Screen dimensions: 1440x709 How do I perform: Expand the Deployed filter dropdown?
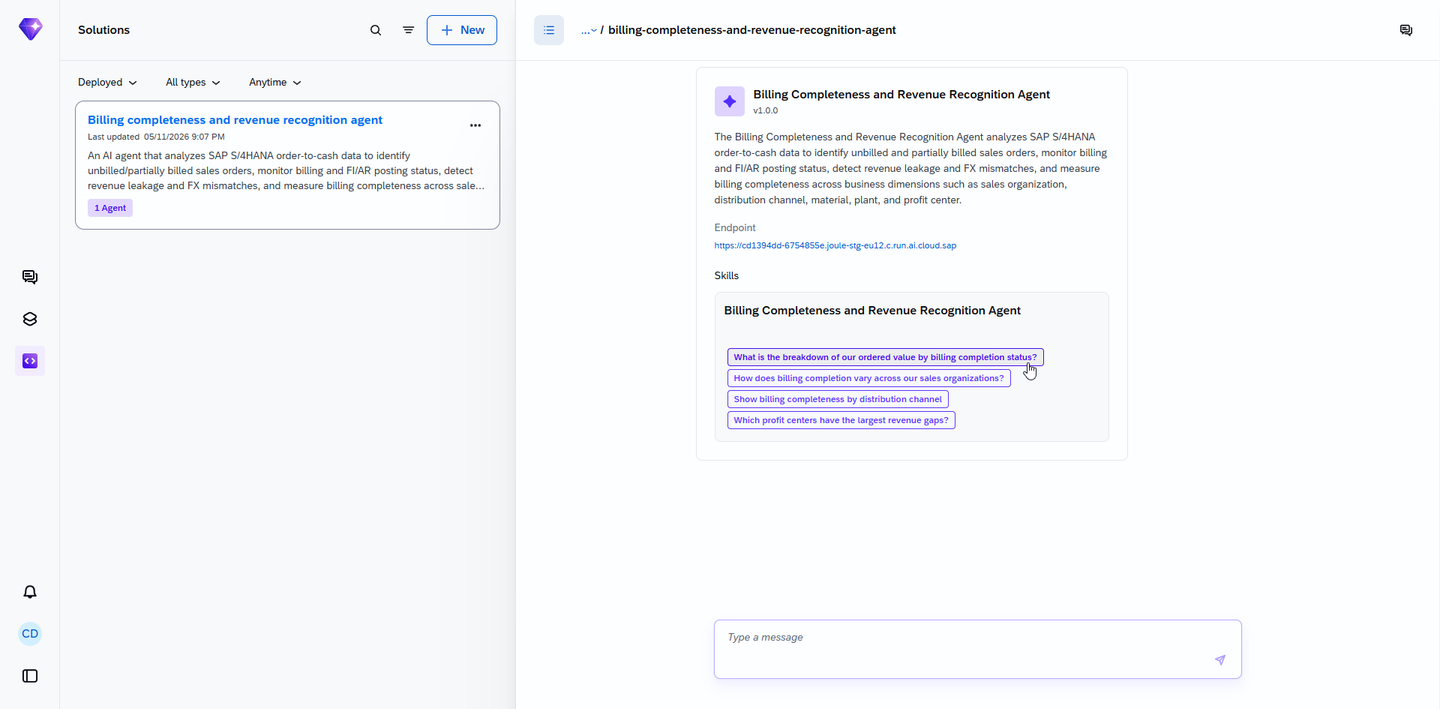(x=108, y=82)
